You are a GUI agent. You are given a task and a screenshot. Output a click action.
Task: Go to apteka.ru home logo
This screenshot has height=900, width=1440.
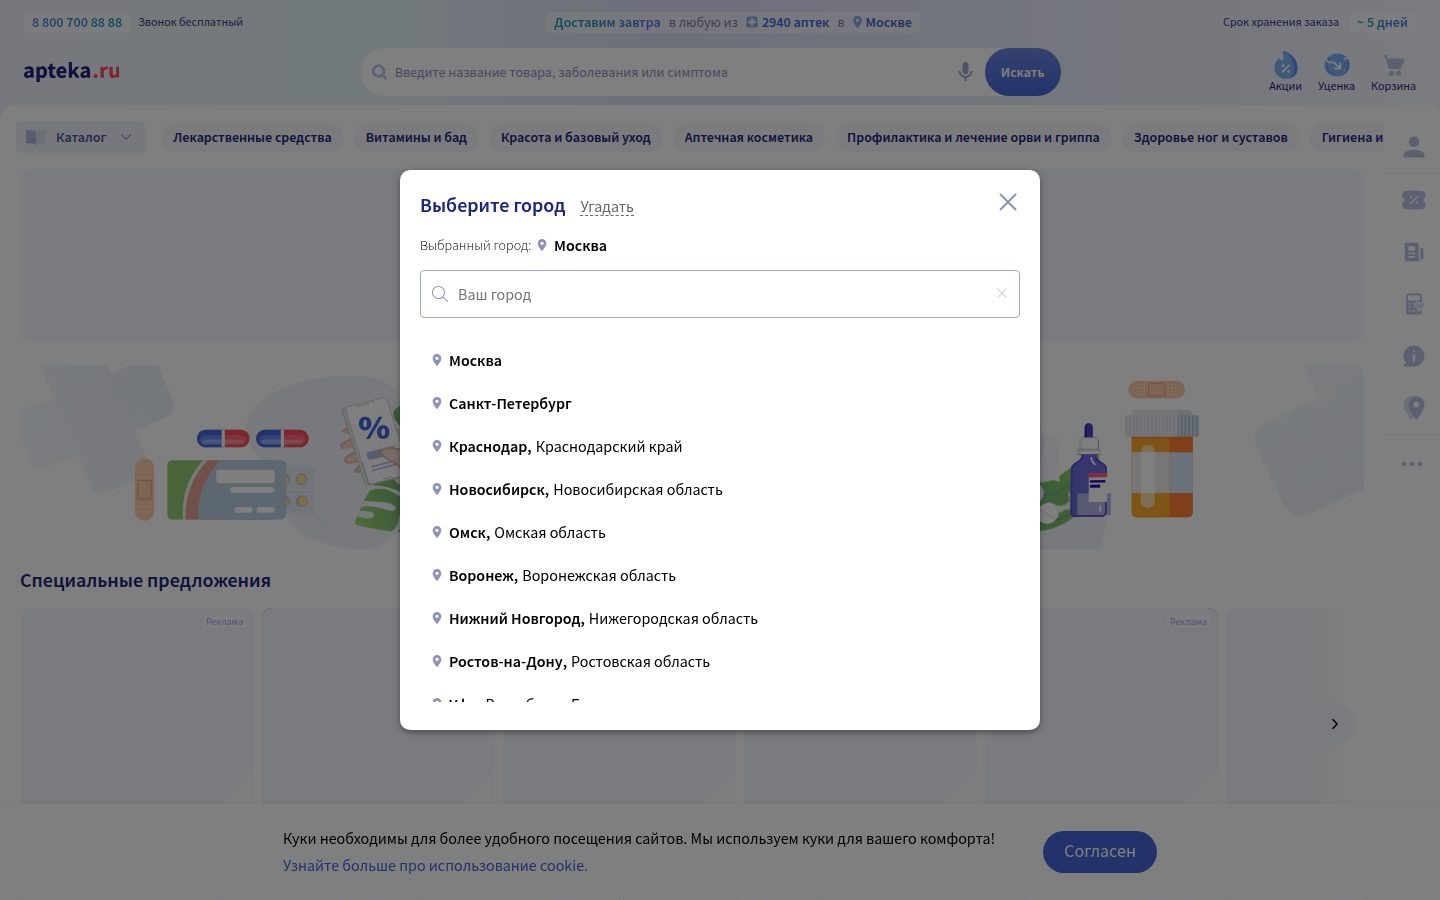(71, 71)
